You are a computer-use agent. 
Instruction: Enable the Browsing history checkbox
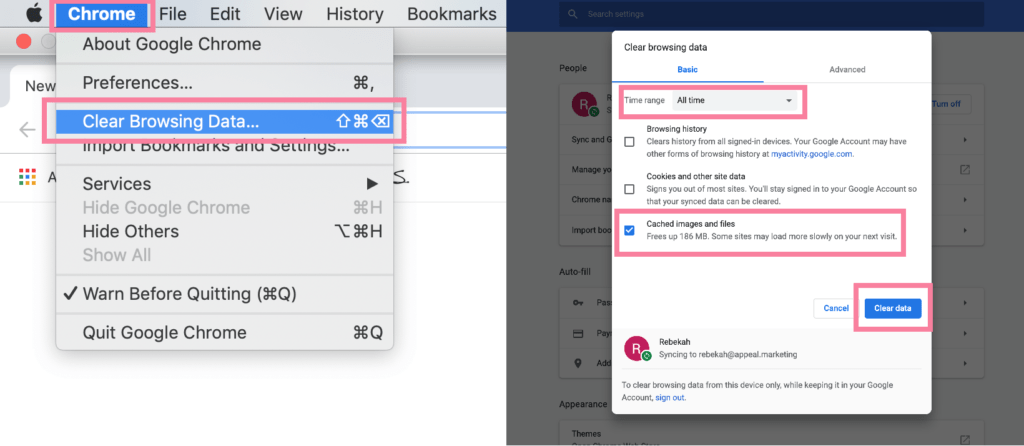coord(629,141)
